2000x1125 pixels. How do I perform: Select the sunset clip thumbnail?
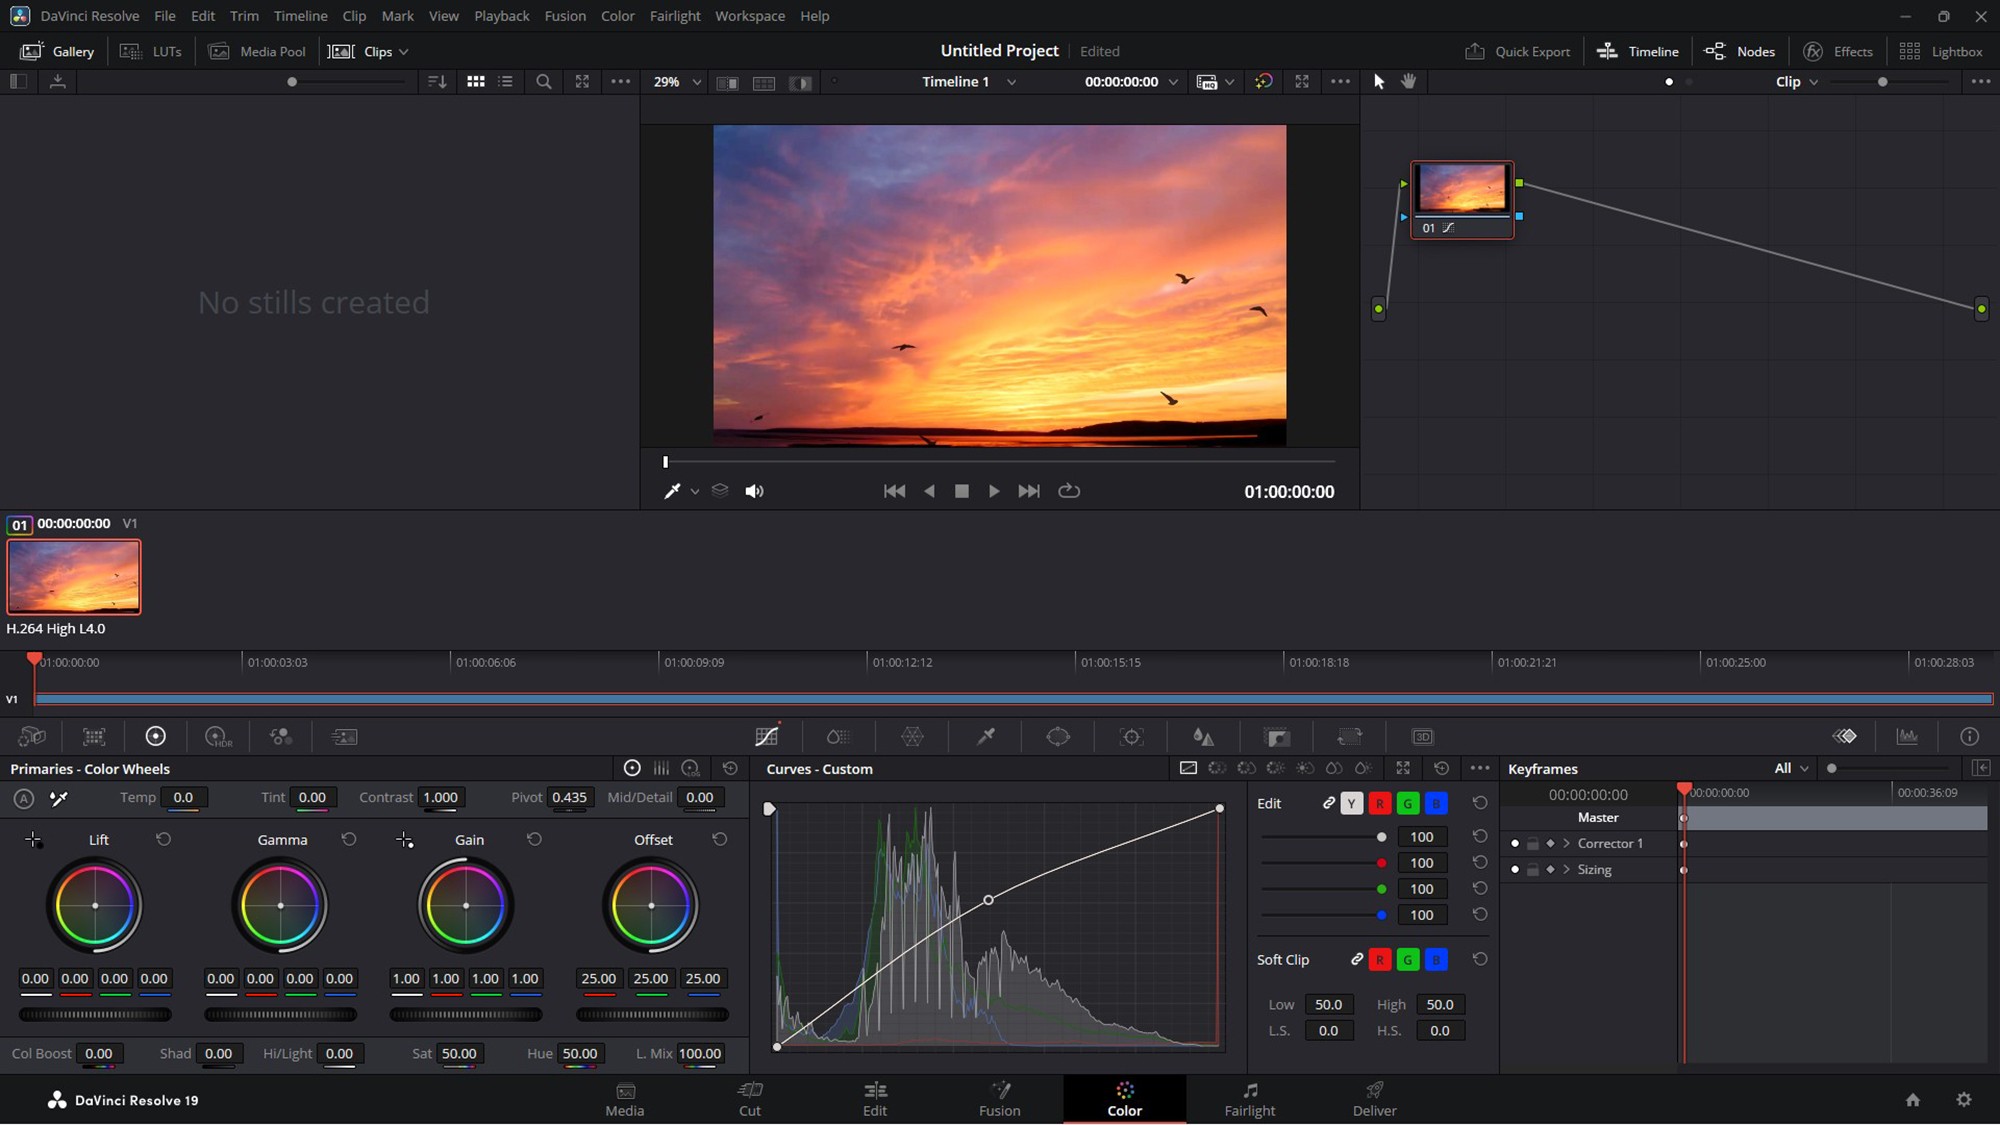click(74, 577)
